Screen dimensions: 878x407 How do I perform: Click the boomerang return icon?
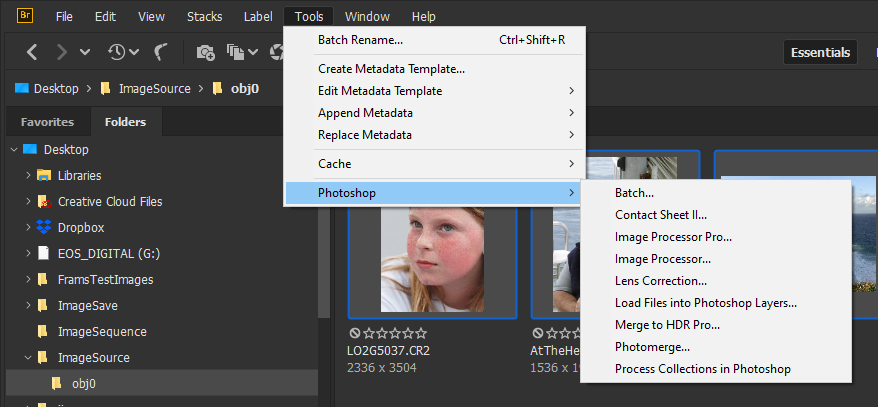click(161, 51)
